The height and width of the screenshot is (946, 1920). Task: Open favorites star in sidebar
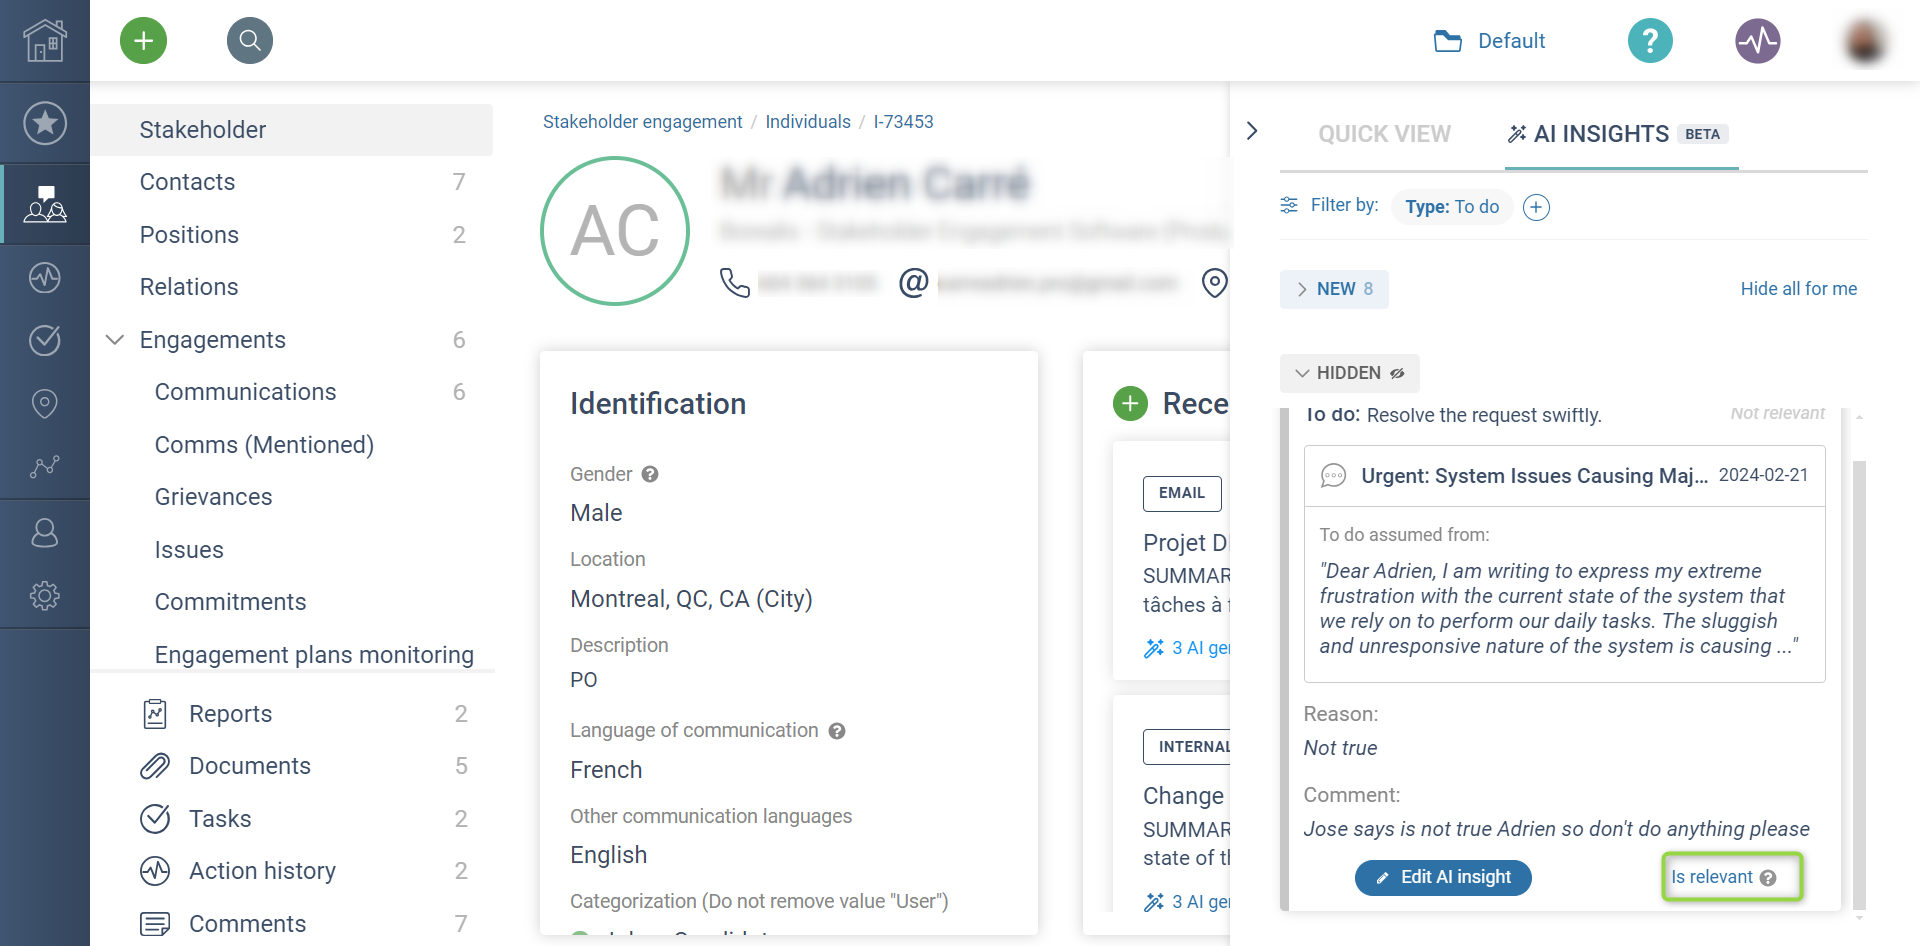(x=45, y=123)
